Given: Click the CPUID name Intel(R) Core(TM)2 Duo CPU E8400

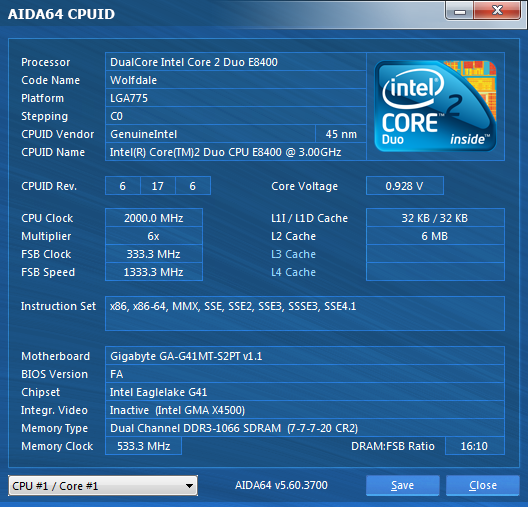Looking at the screenshot, I should pos(236,152).
